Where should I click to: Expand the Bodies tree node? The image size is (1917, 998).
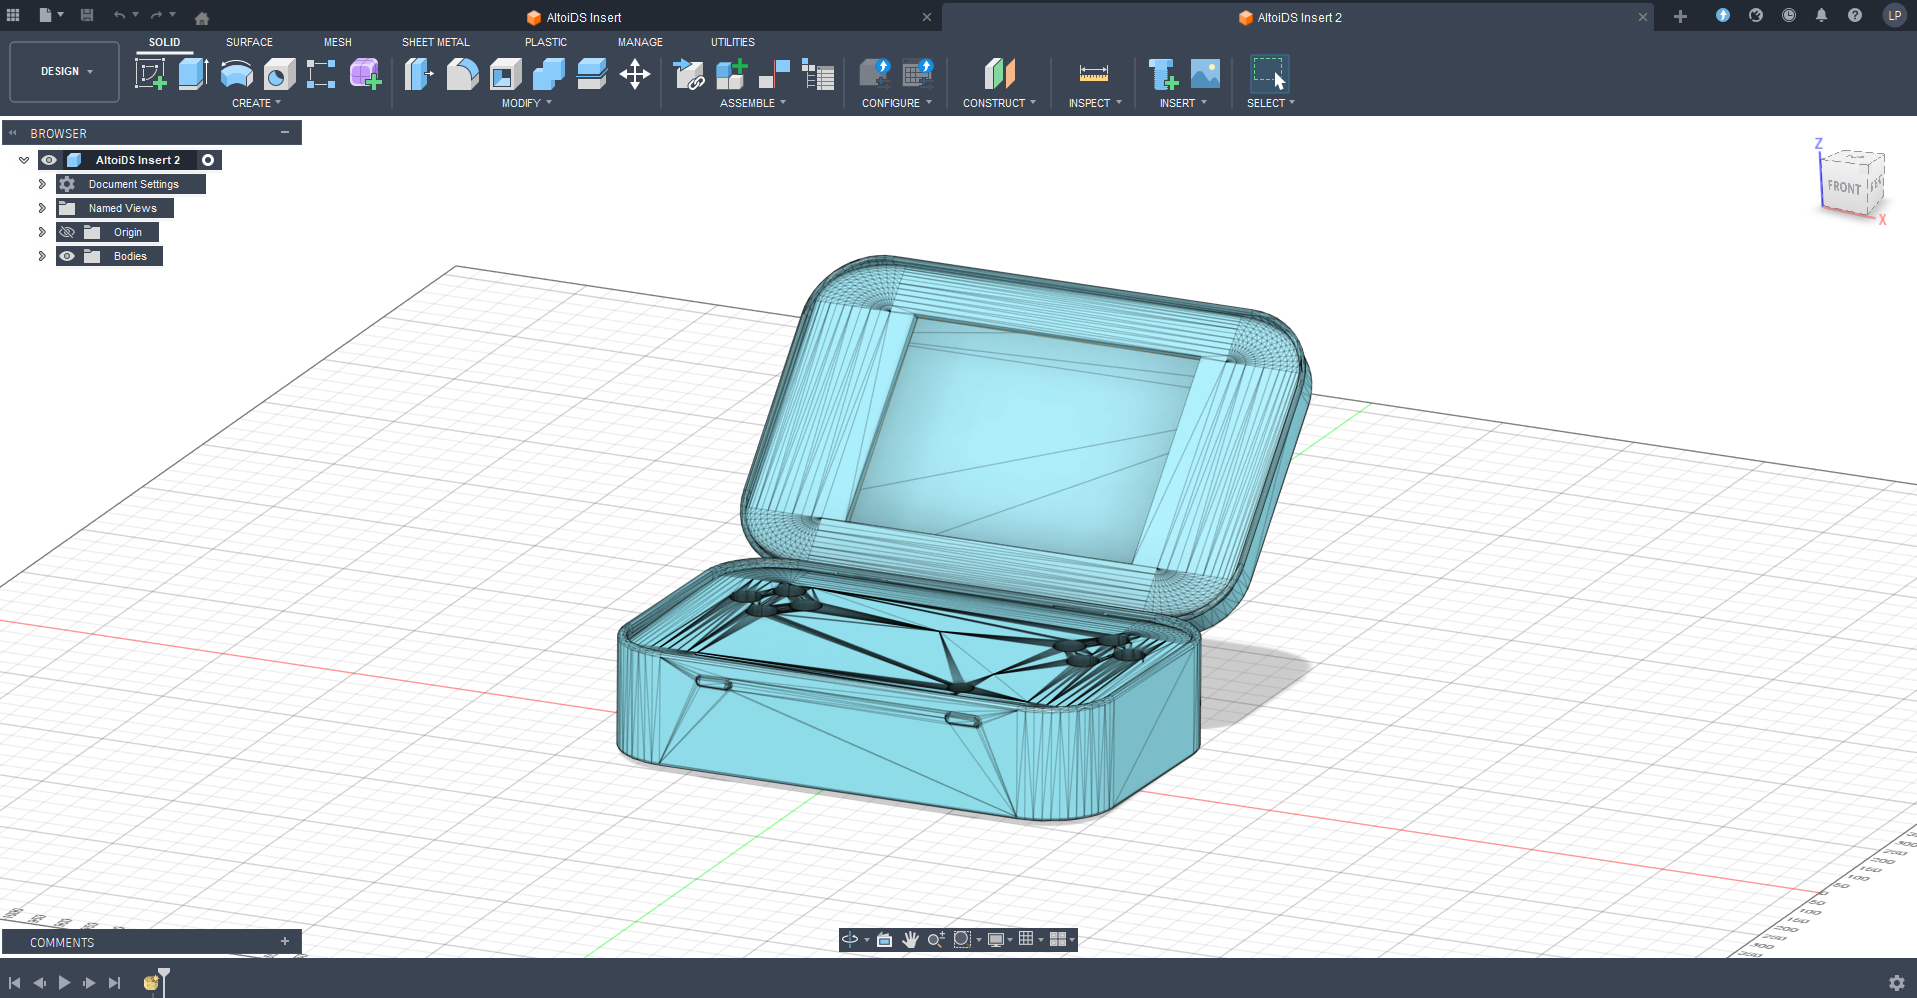click(x=42, y=256)
